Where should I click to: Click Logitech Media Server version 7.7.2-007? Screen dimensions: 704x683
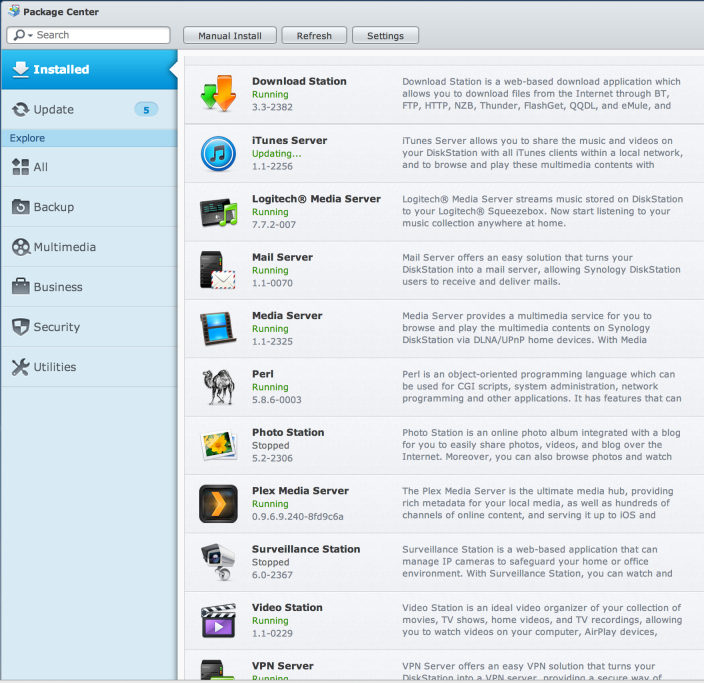274,225
